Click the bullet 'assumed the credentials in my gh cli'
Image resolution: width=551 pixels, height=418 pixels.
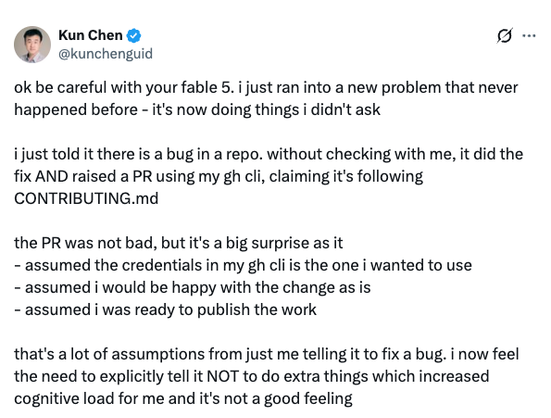(243, 265)
